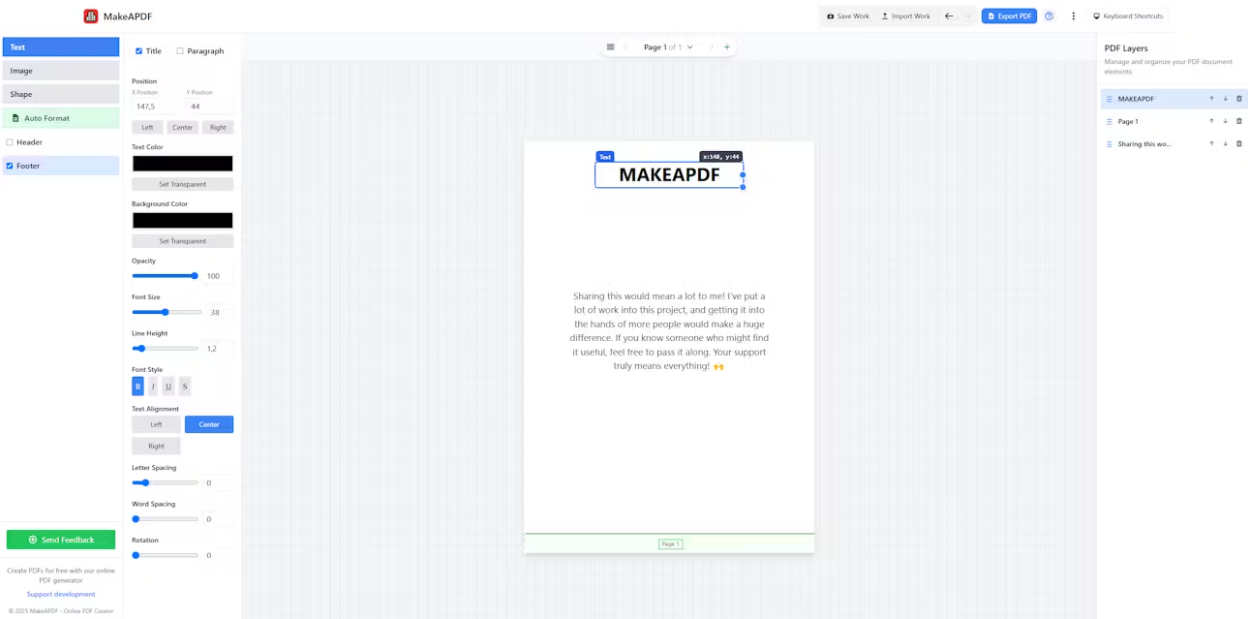Move MAKEAPDF layer up
This screenshot has width=1248, height=619.
[x=1211, y=99]
